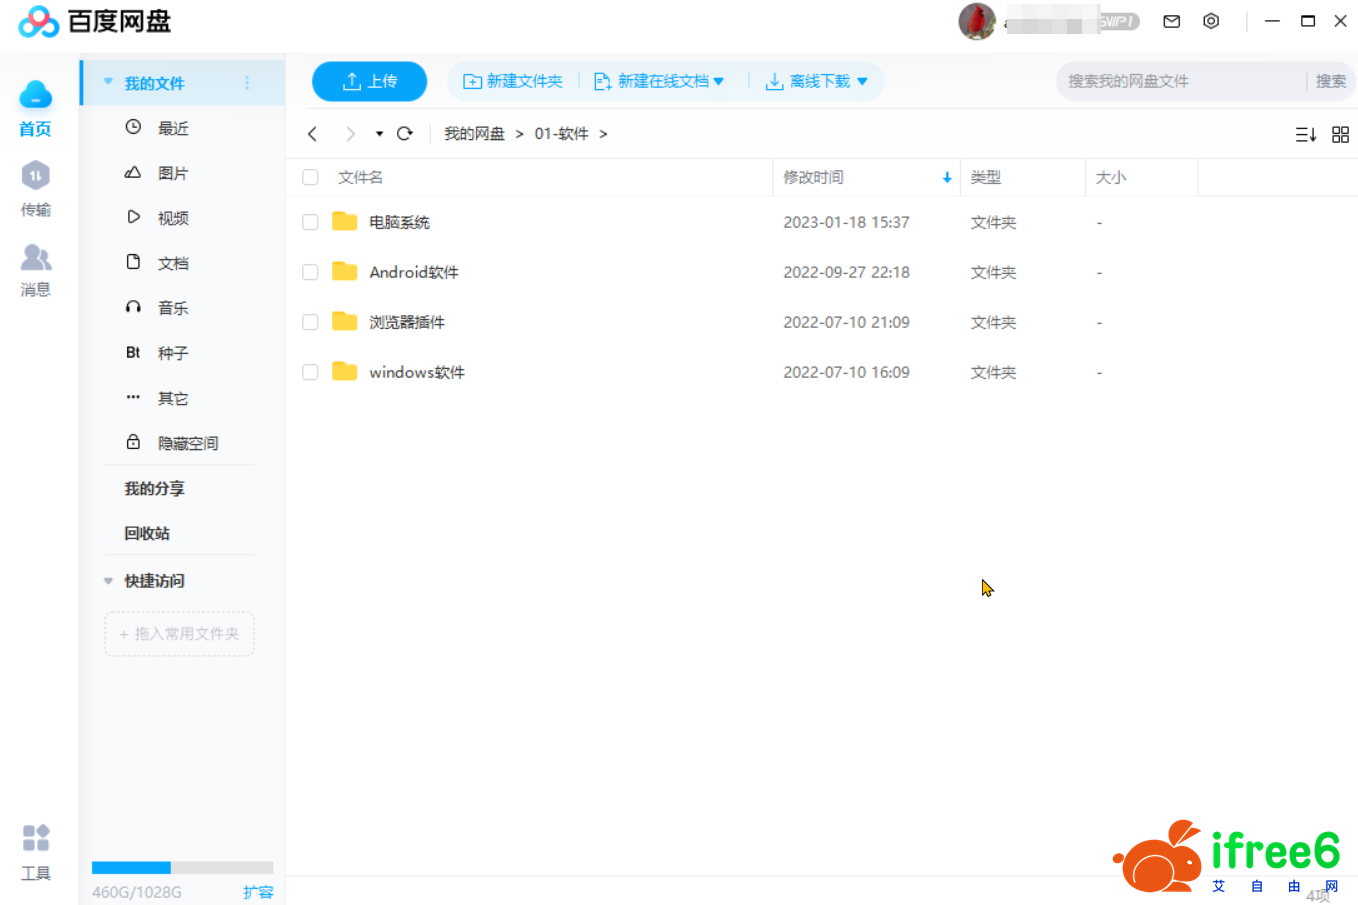The image size is (1358, 905).
Task: Click the 扩容 expand storage link
Action: (258, 892)
